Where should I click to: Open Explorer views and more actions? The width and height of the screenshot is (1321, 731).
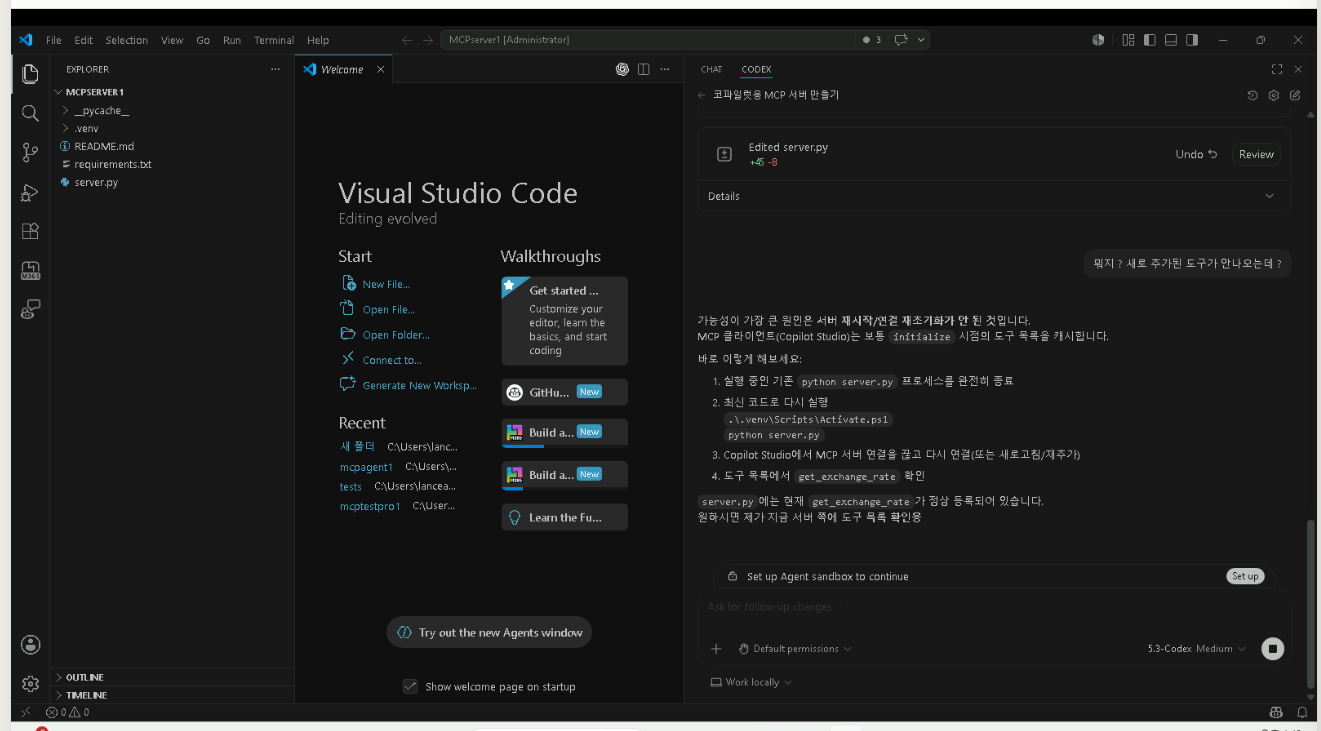[275, 69]
